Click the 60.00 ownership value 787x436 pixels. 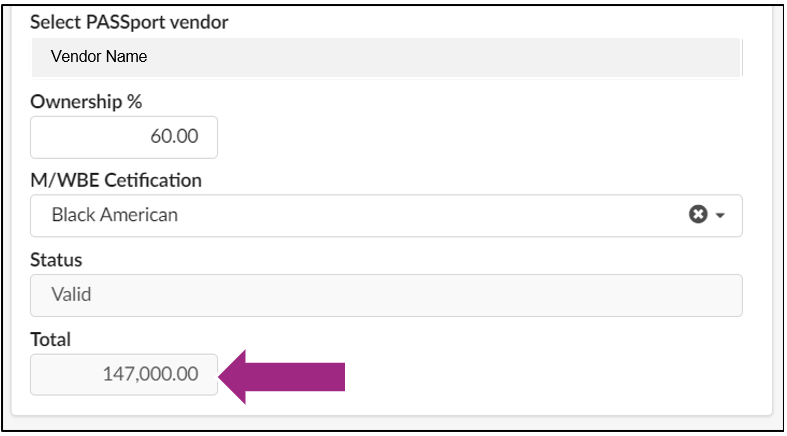pyautogui.click(x=174, y=137)
